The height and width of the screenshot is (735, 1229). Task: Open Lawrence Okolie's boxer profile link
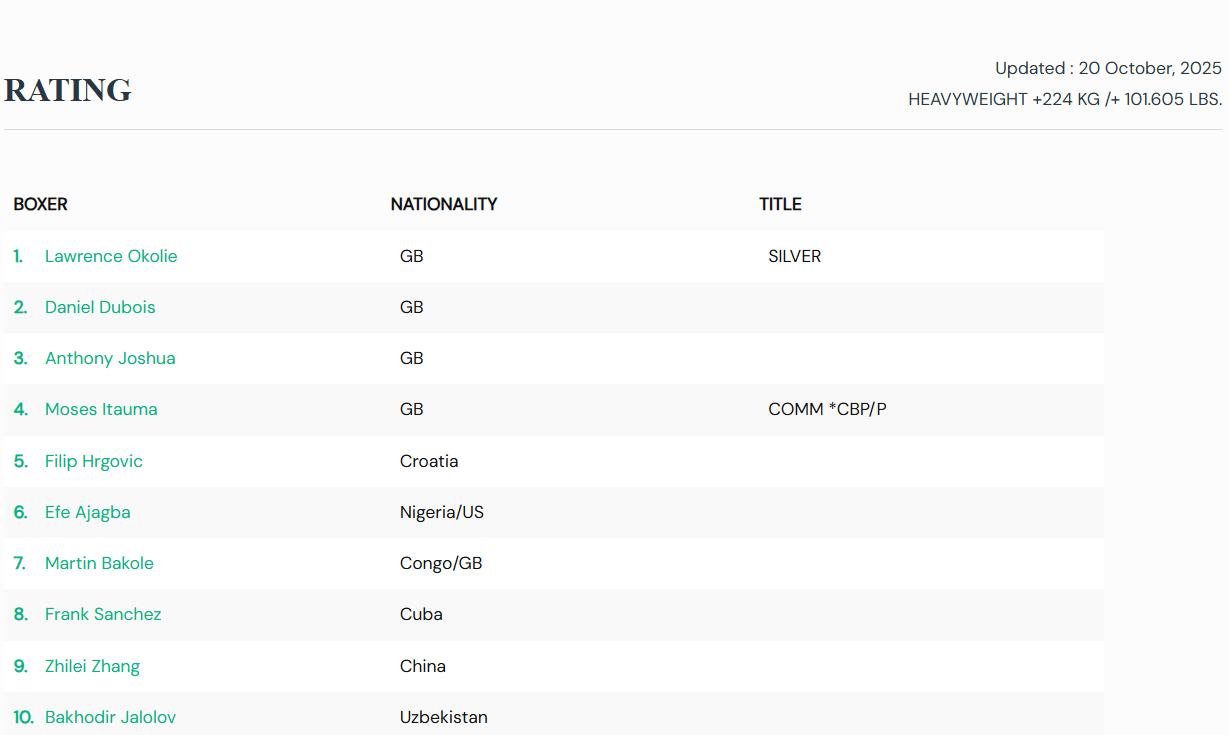110,256
